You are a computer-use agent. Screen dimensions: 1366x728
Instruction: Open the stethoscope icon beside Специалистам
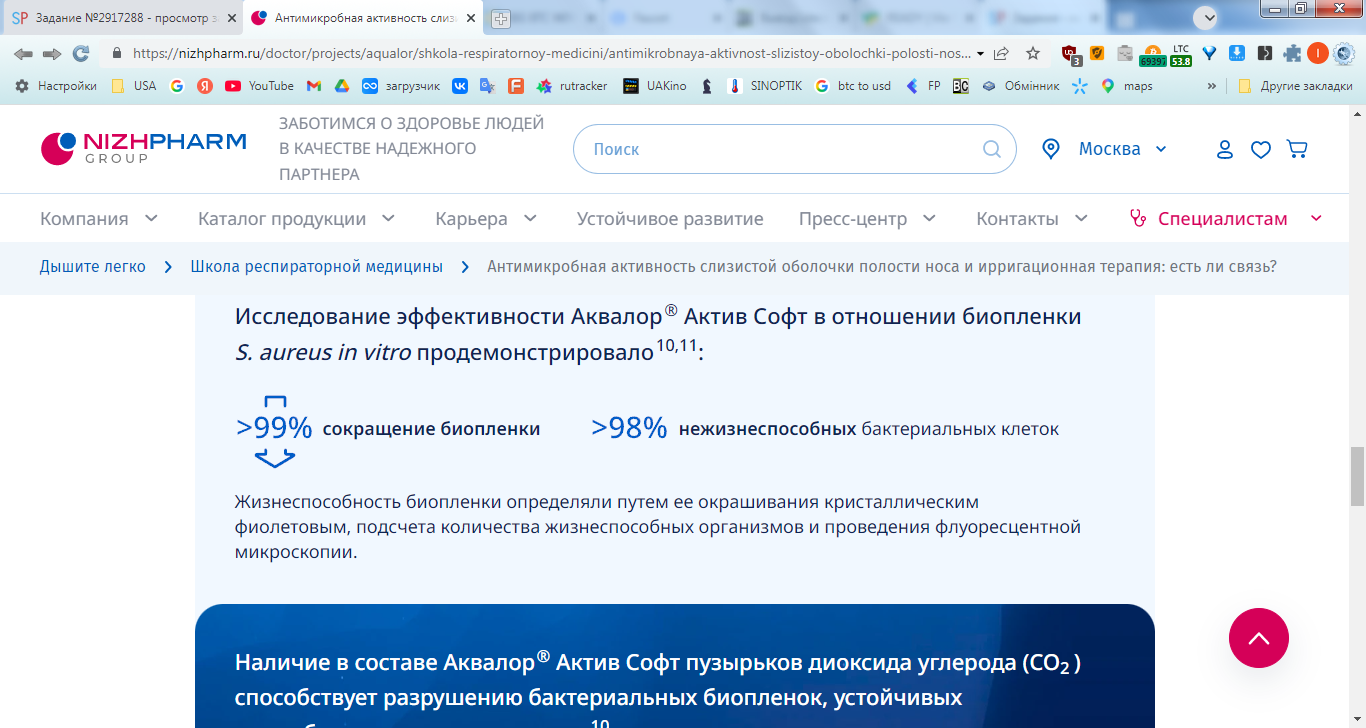[1137, 218]
